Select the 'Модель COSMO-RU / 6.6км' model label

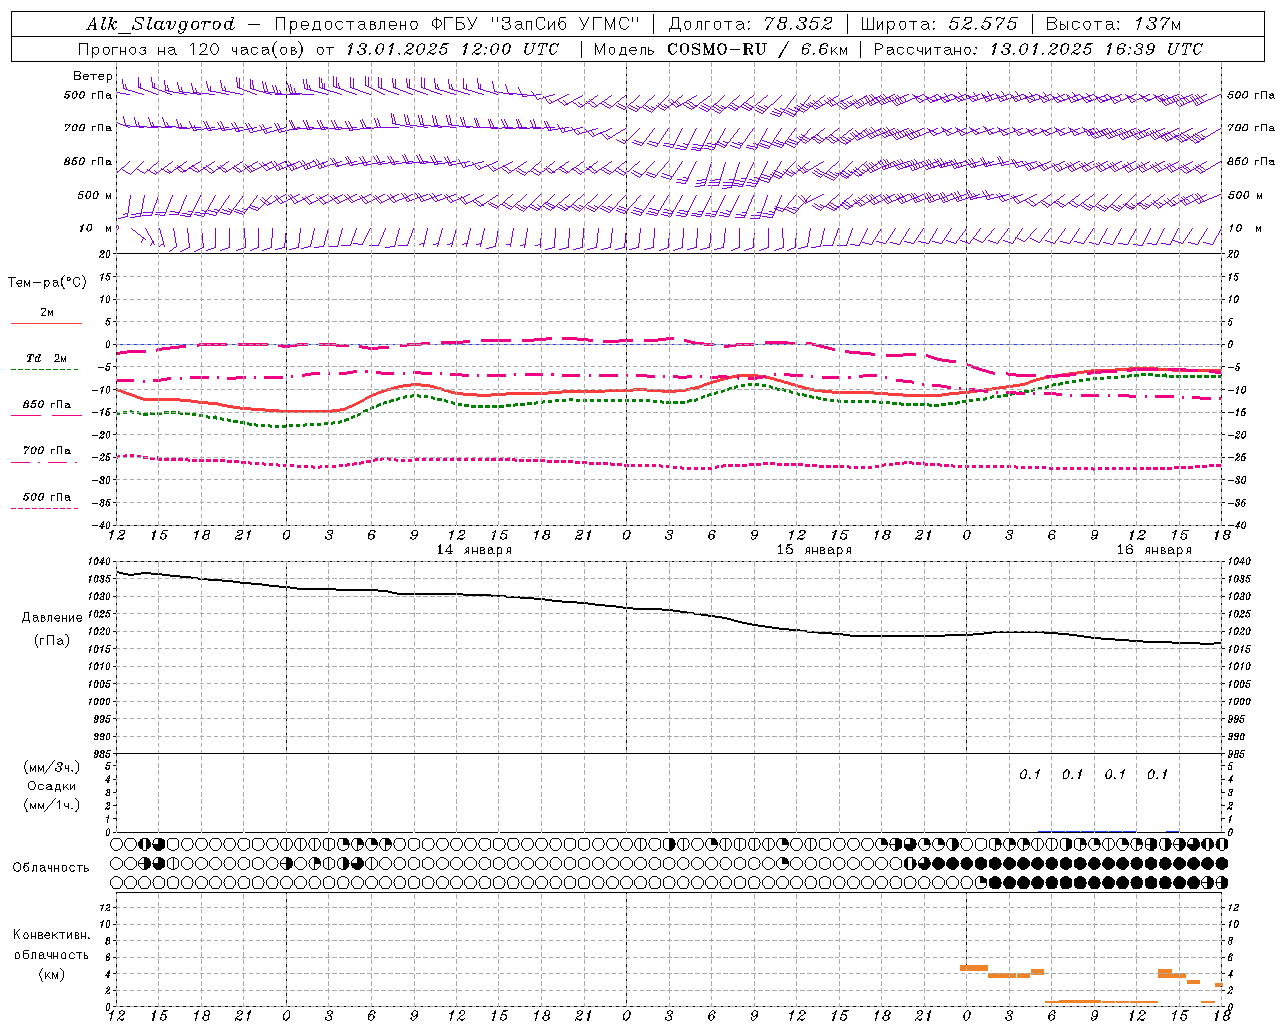click(x=720, y=49)
